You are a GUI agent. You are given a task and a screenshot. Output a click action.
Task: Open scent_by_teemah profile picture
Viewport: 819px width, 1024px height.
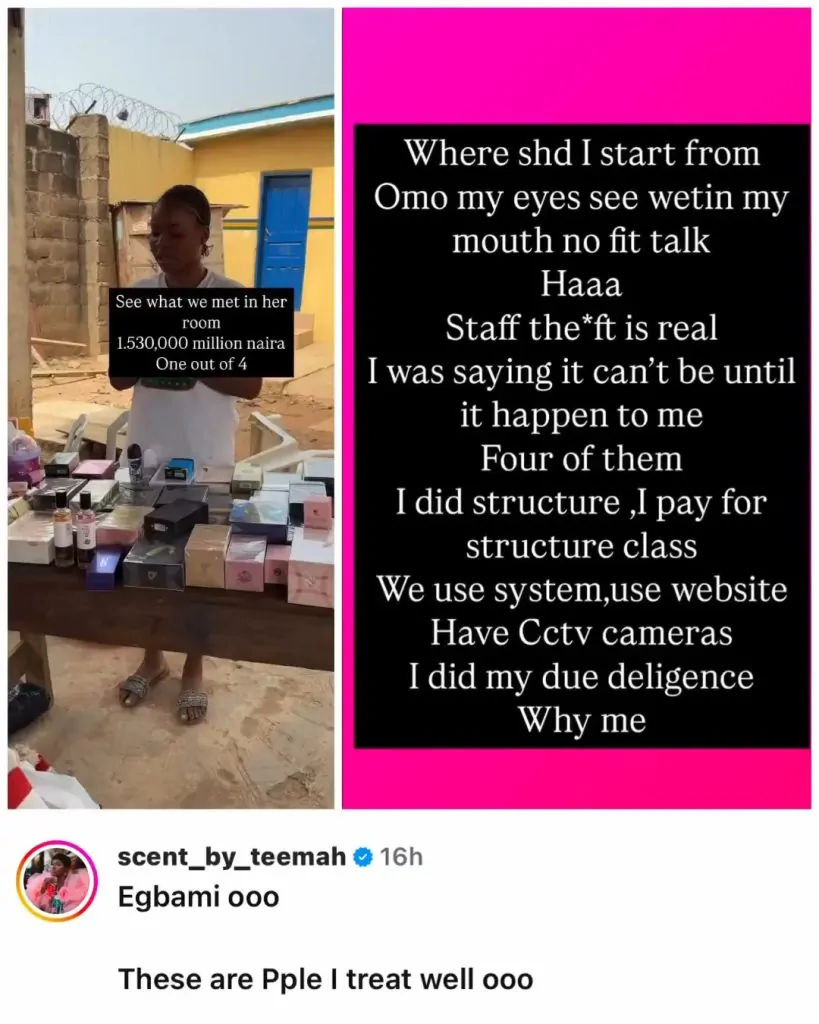(x=57, y=881)
